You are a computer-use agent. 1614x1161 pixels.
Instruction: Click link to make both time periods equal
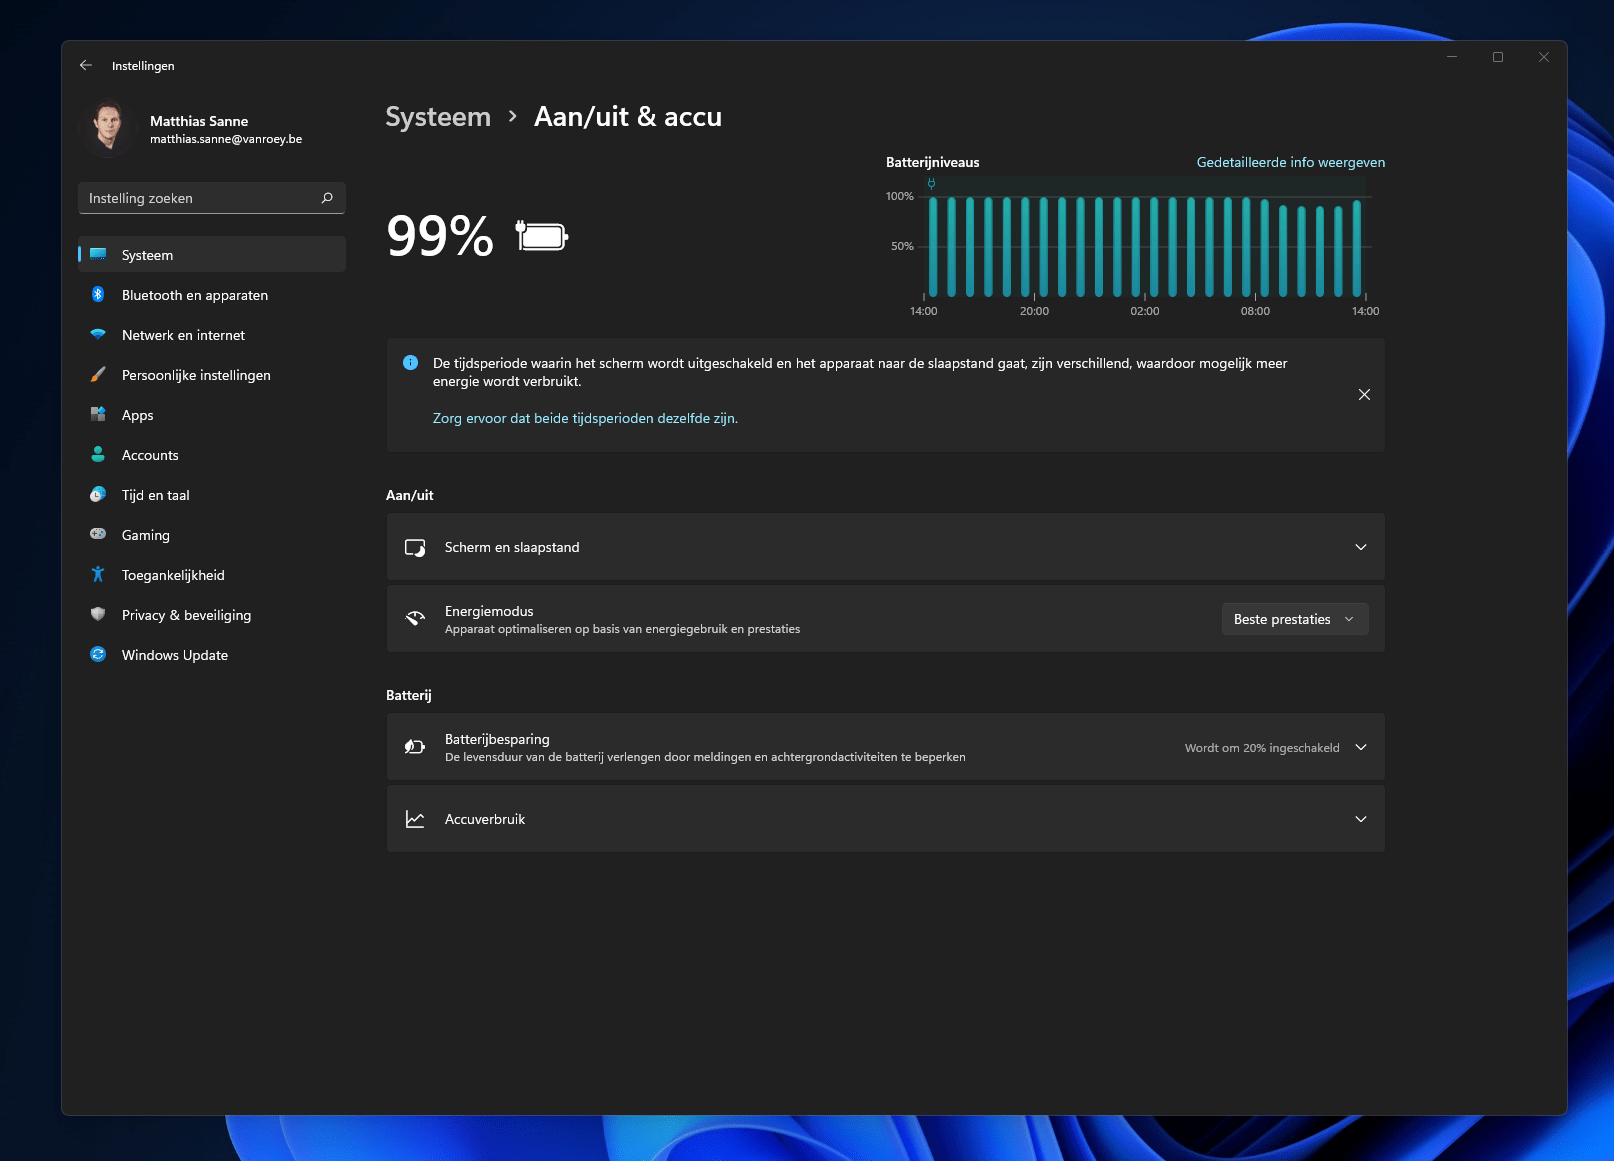585,418
